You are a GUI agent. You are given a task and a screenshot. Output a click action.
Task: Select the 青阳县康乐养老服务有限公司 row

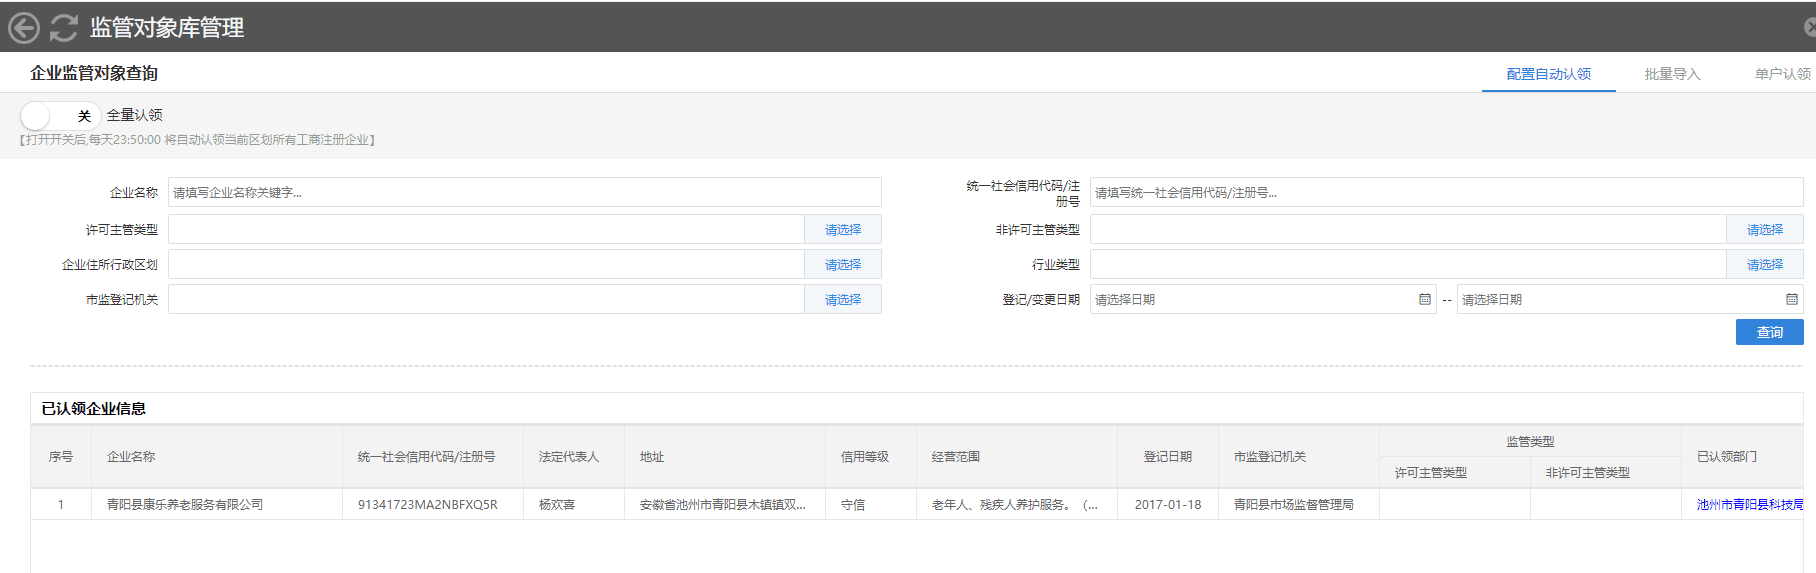click(185, 505)
